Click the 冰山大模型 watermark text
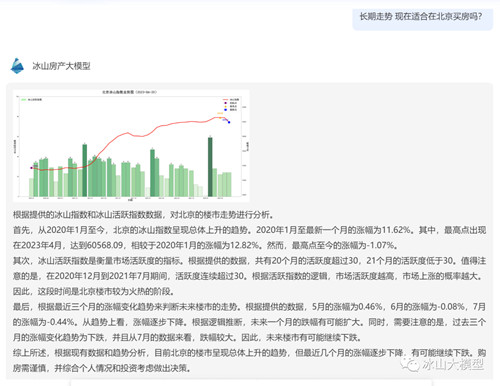The image size is (500, 386). (x=453, y=365)
